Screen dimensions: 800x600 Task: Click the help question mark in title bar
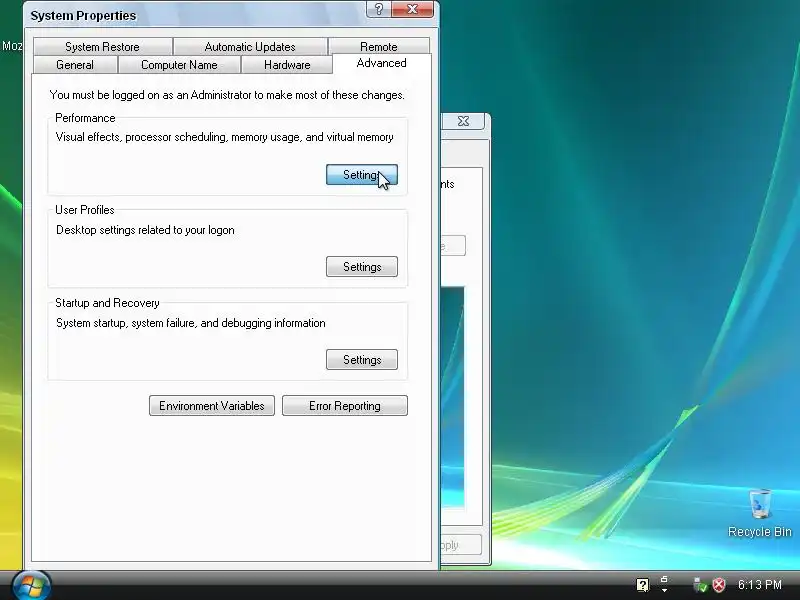point(379,9)
